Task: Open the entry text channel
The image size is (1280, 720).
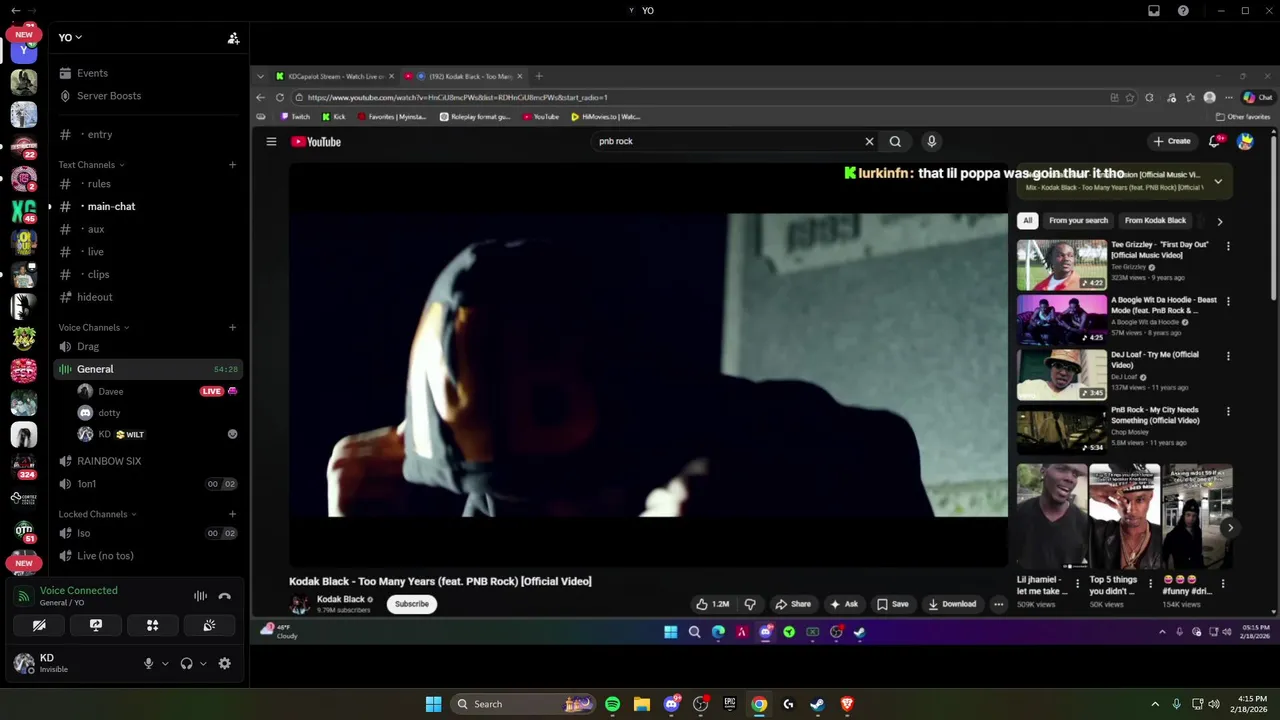Action: [97, 134]
